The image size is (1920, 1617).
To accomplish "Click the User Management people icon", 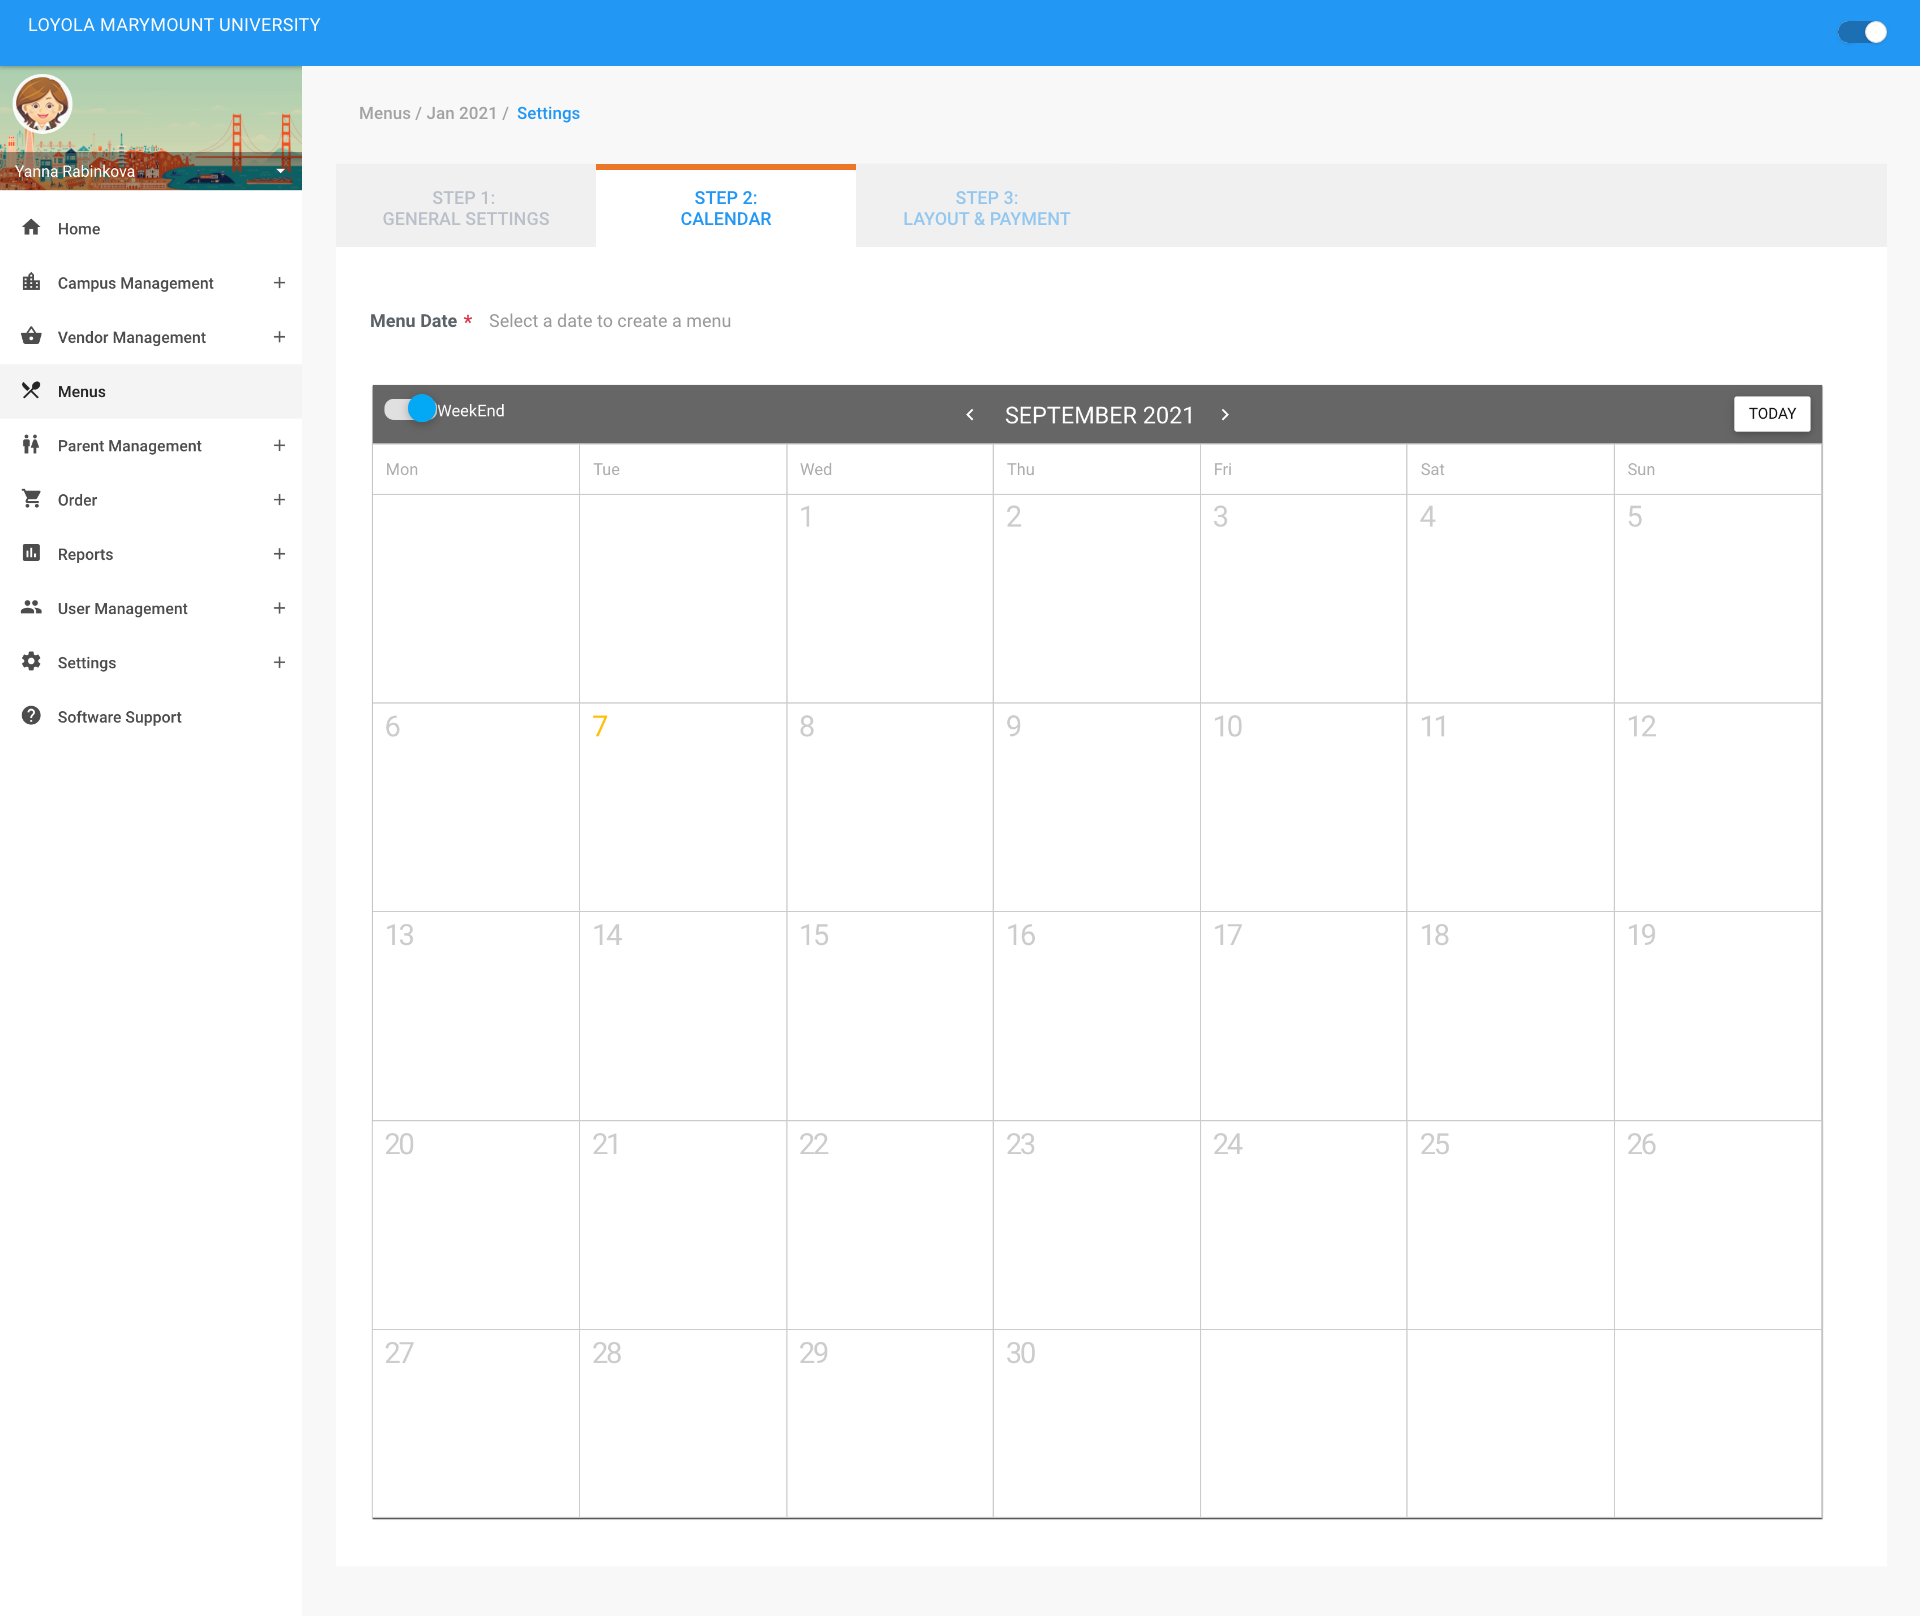I will (x=31, y=608).
